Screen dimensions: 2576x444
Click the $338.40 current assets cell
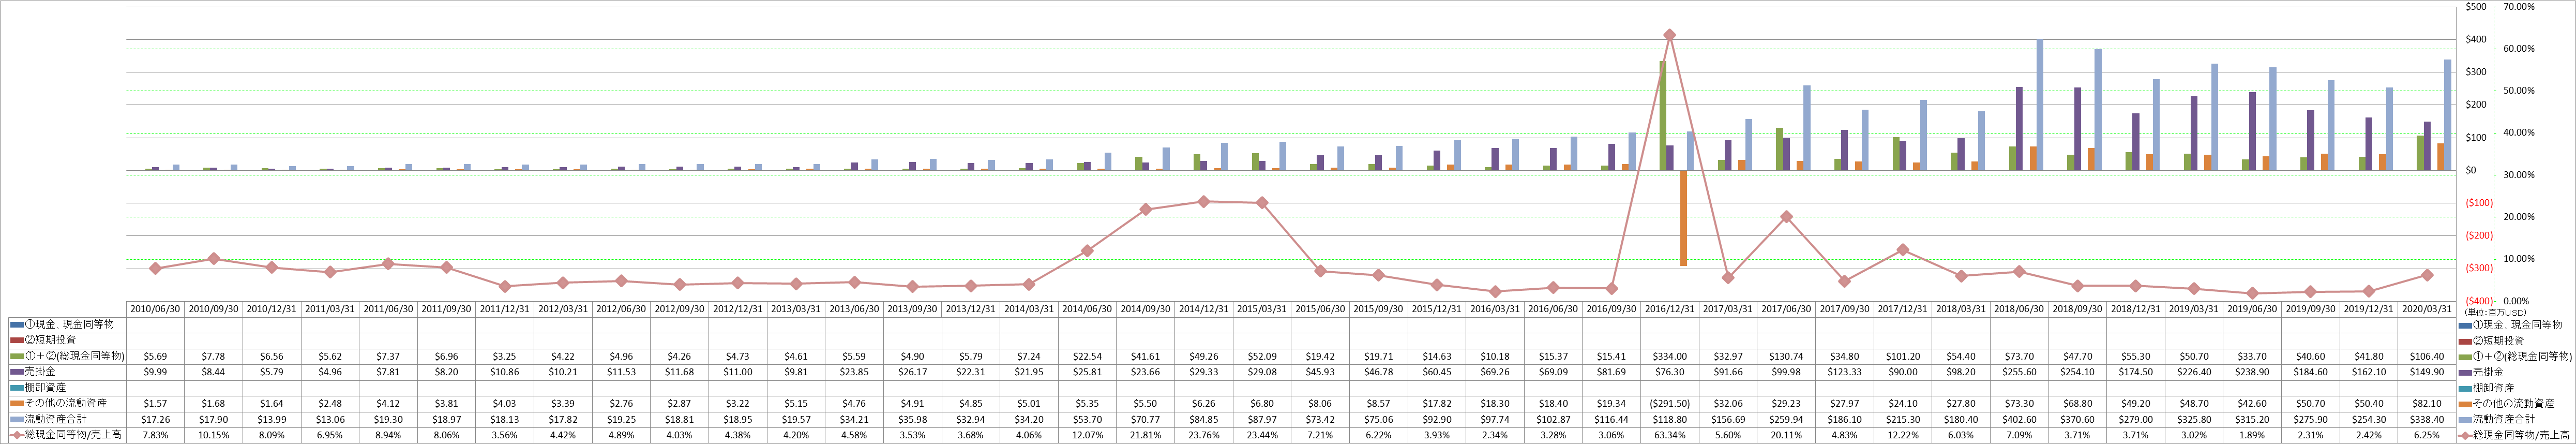(2427, 419)
